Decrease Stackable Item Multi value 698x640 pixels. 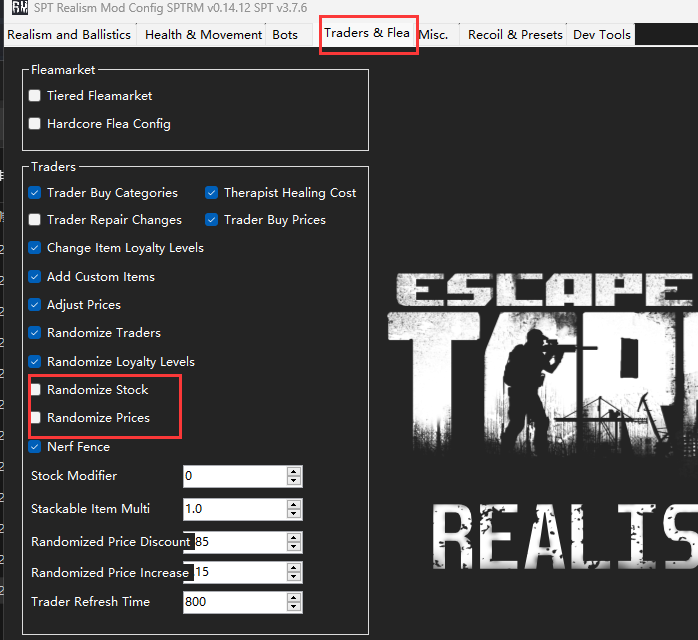[x=294, y=514]
